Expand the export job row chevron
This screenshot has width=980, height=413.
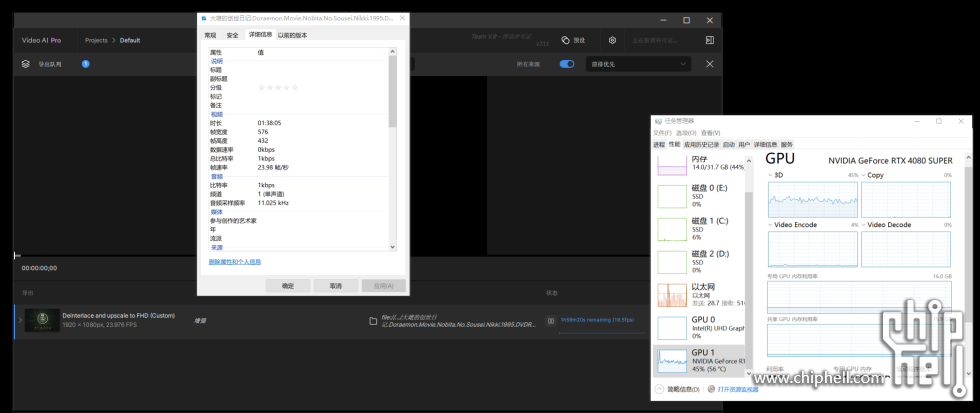pos(17,321)
